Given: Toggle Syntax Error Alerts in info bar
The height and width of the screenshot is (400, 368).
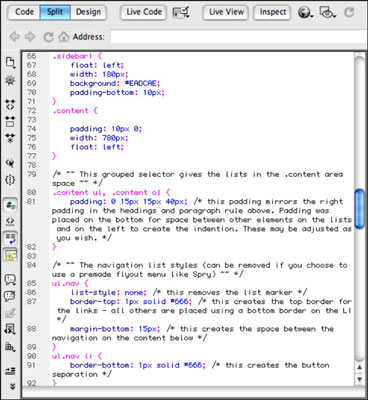Looking at the screenshot, I should (10, 255).
